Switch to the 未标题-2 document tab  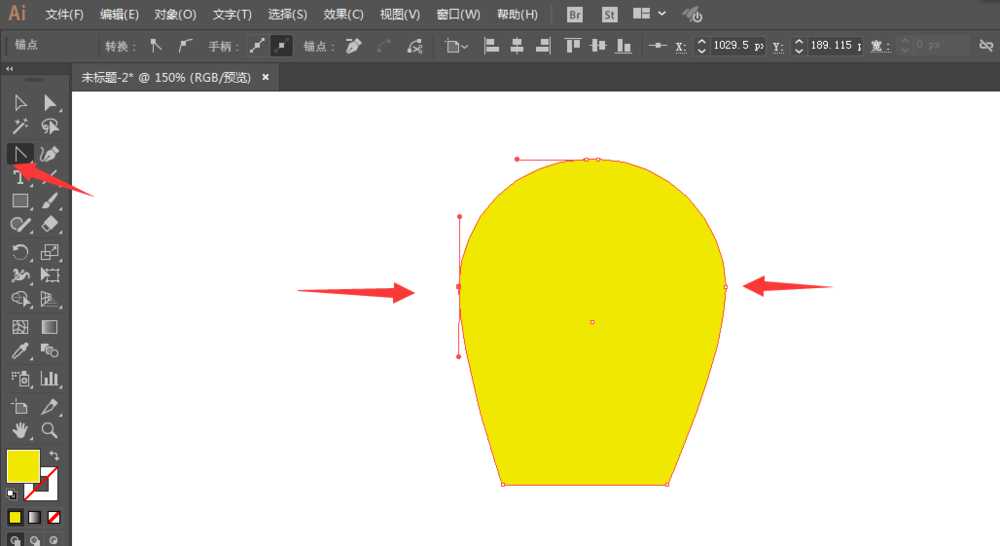167,77
